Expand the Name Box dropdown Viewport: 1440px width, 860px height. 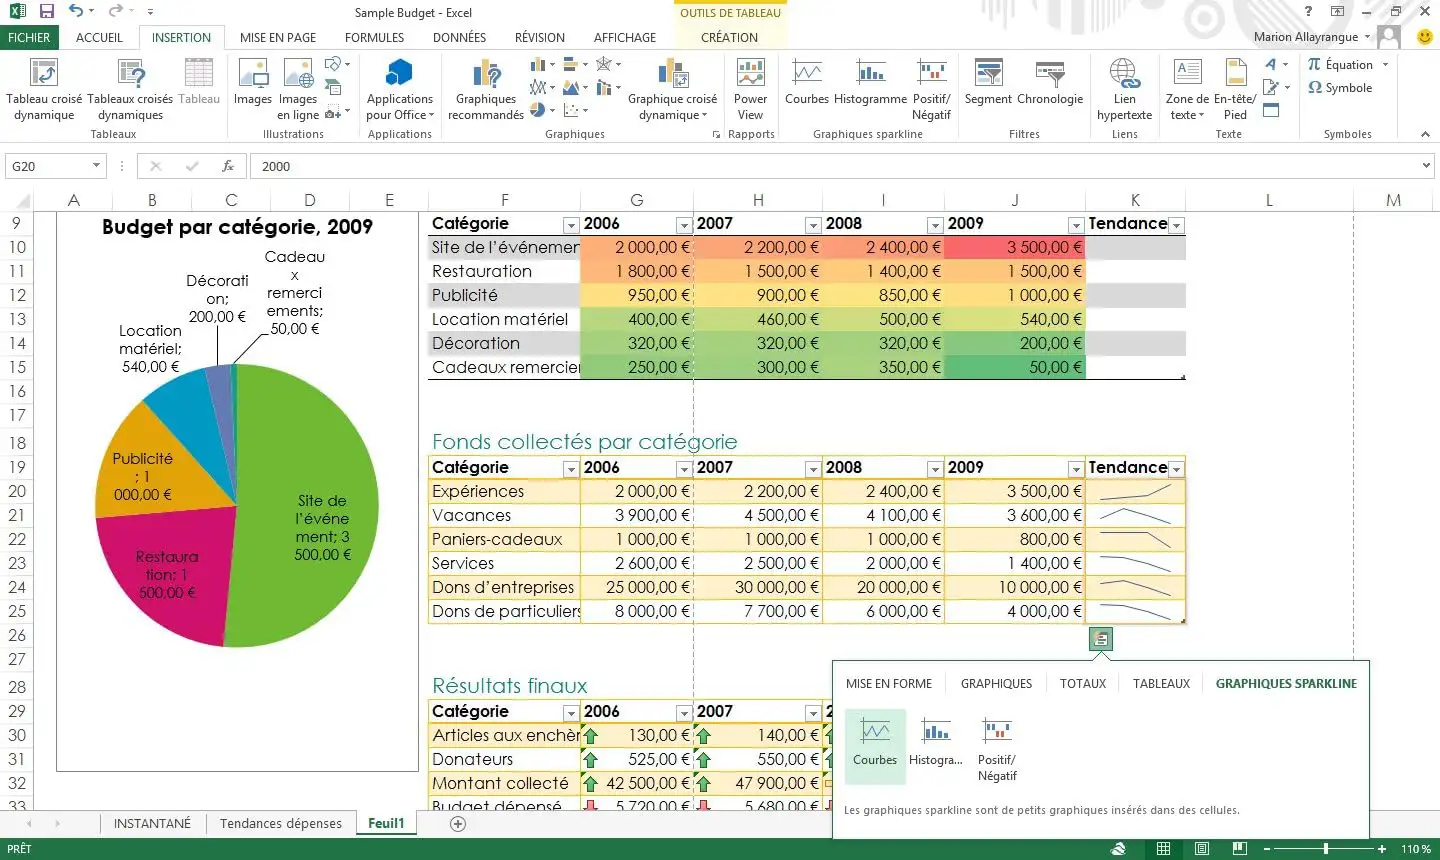(x=97, y=166)
